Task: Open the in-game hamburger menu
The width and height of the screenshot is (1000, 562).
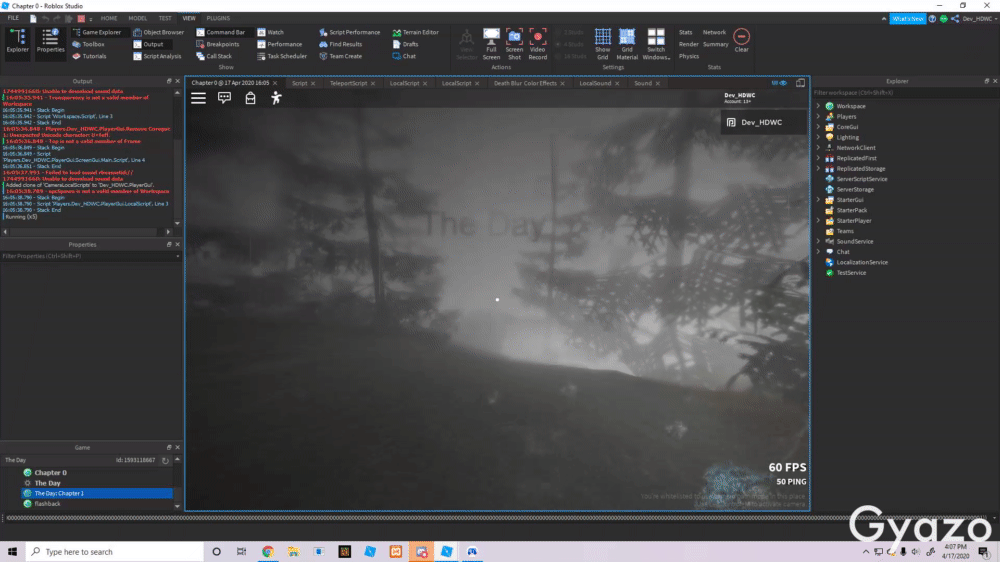Action: click(198, 98)
